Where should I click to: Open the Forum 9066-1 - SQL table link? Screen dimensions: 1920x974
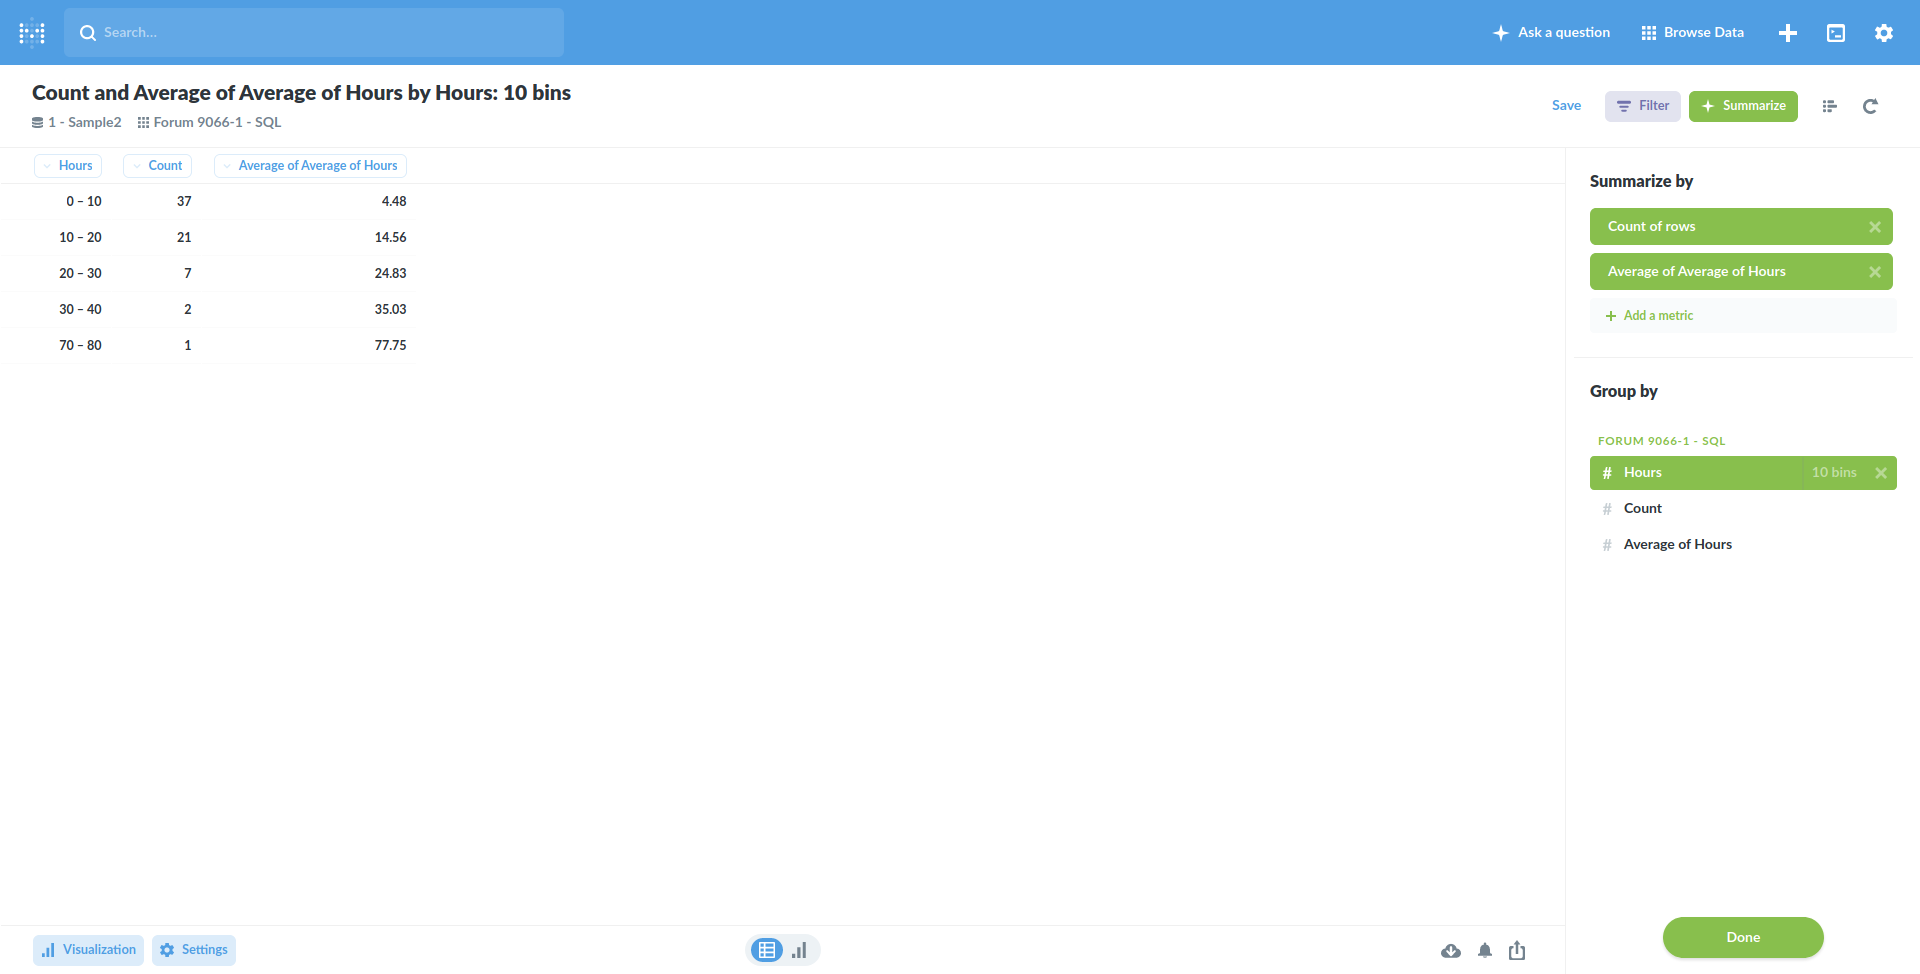tap(209, 123)
